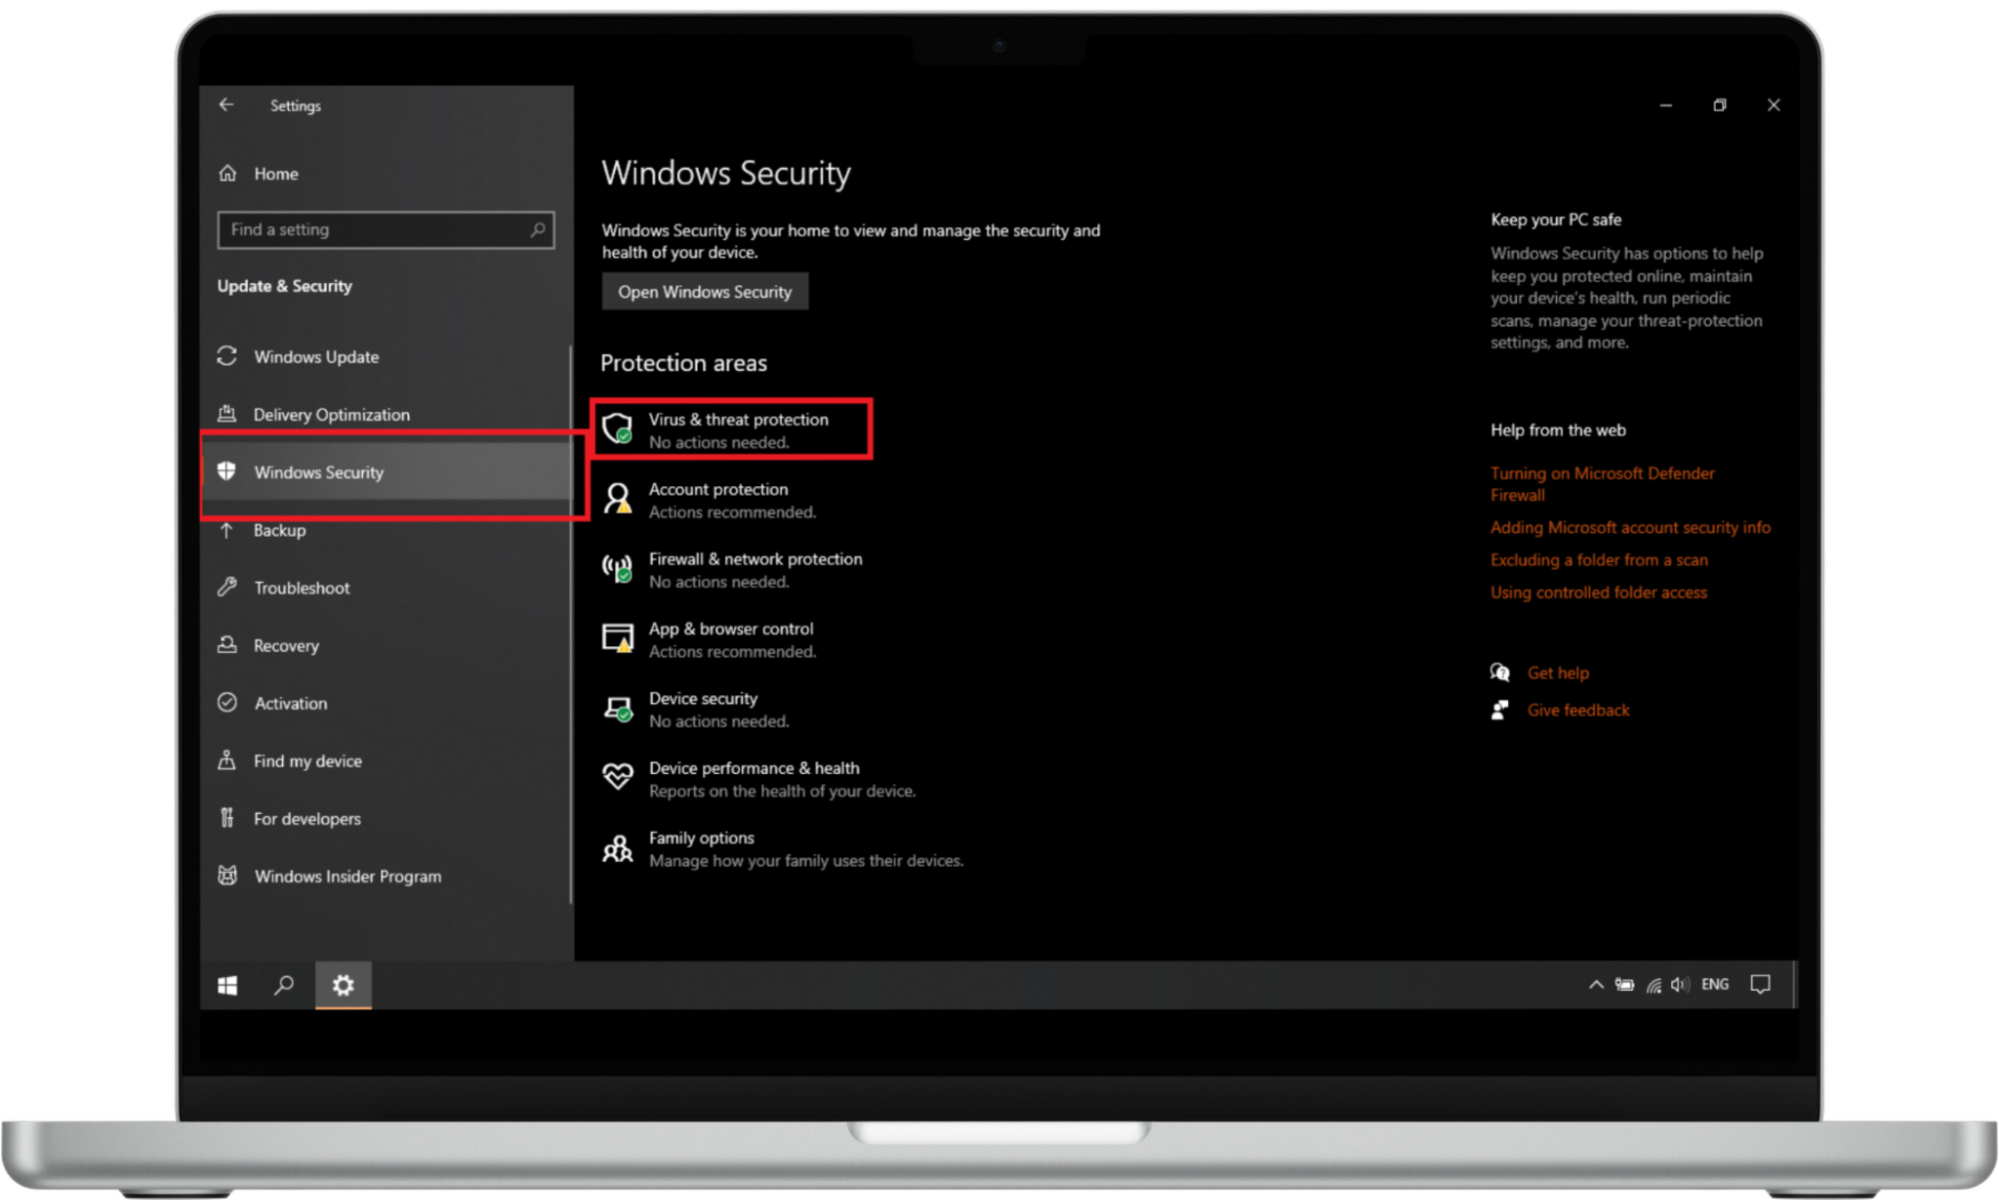Click the Home house icon
Screen dimensions: 1999x1200
coord(228,173)
